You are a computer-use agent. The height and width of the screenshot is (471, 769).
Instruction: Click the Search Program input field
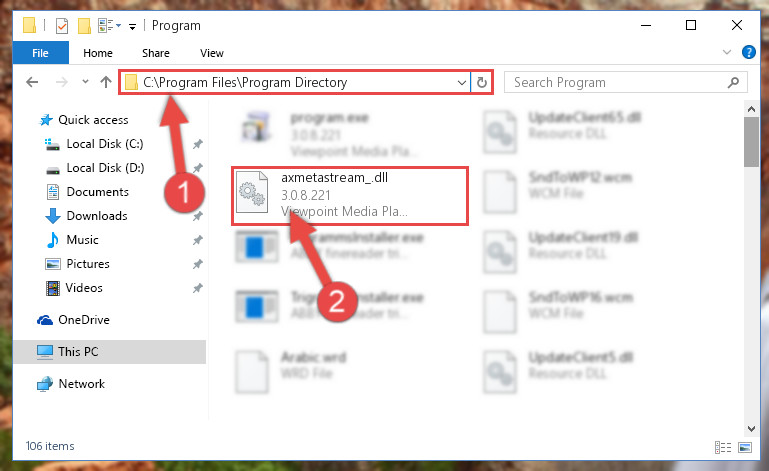click(x=619, y=82)
